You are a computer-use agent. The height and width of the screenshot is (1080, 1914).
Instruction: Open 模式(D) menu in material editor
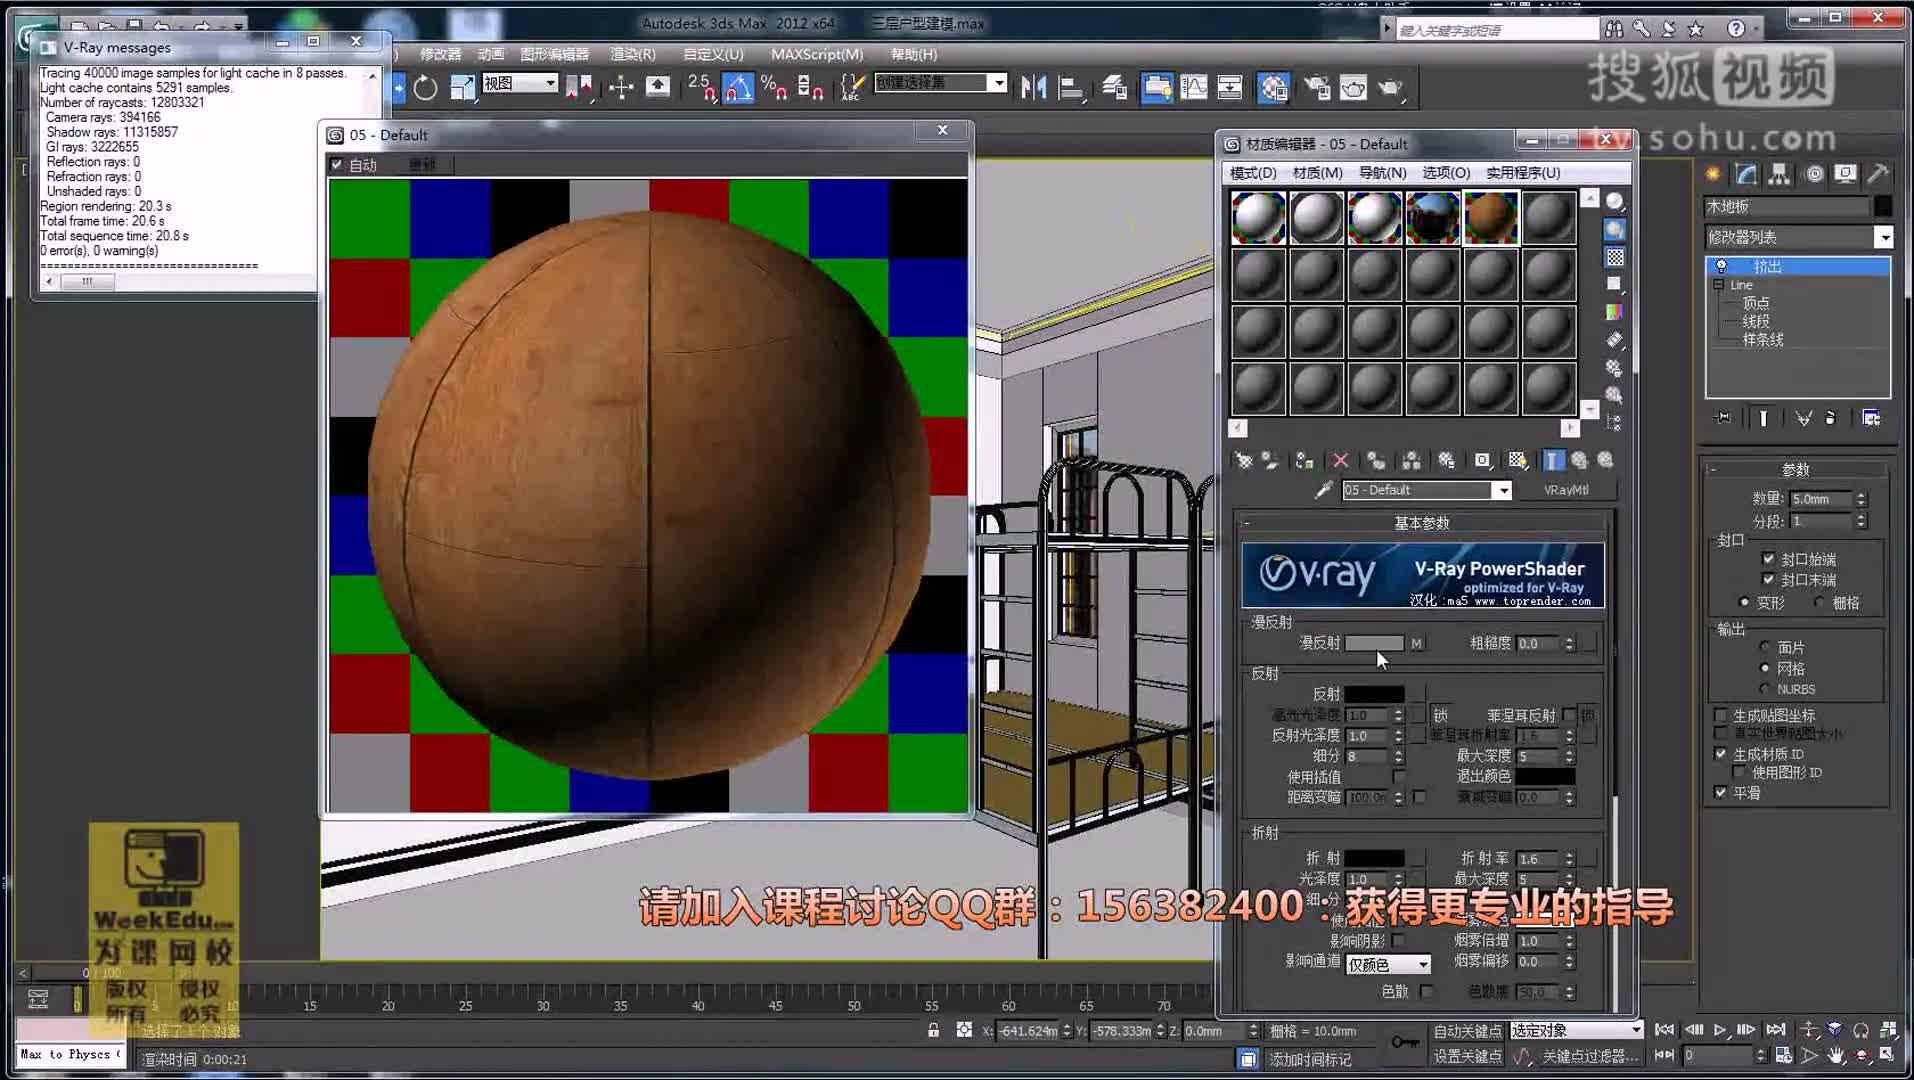click(1253, 173)
